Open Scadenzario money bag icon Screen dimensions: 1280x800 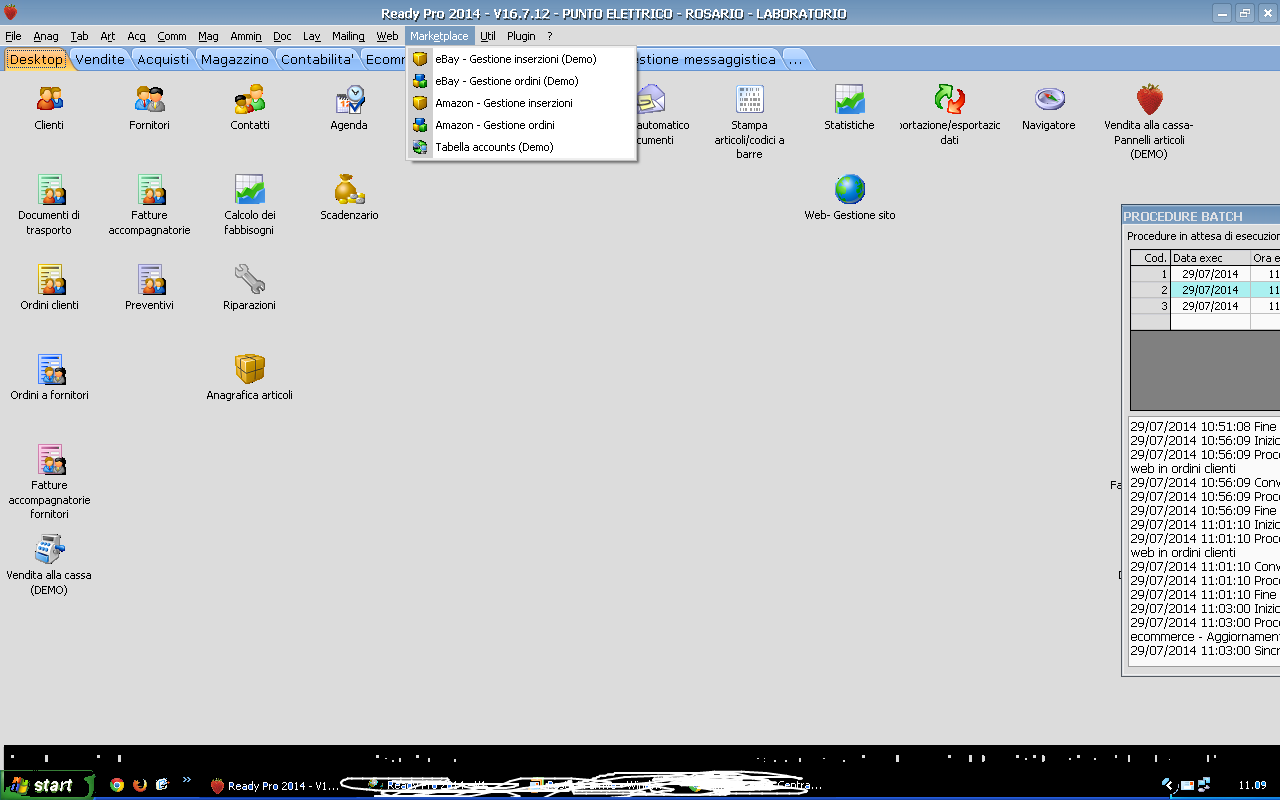[349, 190]
